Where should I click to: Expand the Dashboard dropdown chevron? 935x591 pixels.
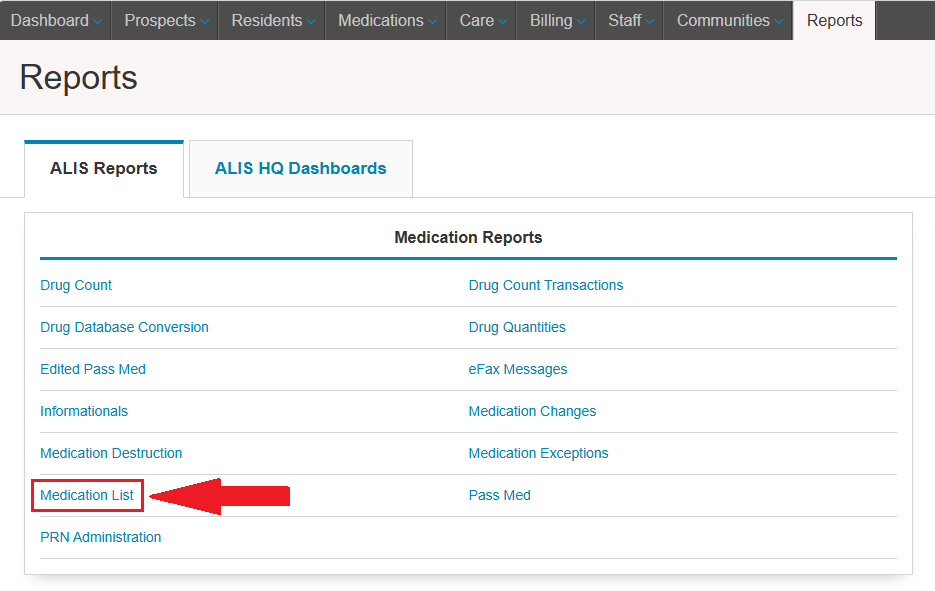pyautogui.click(x=98, y=21)
